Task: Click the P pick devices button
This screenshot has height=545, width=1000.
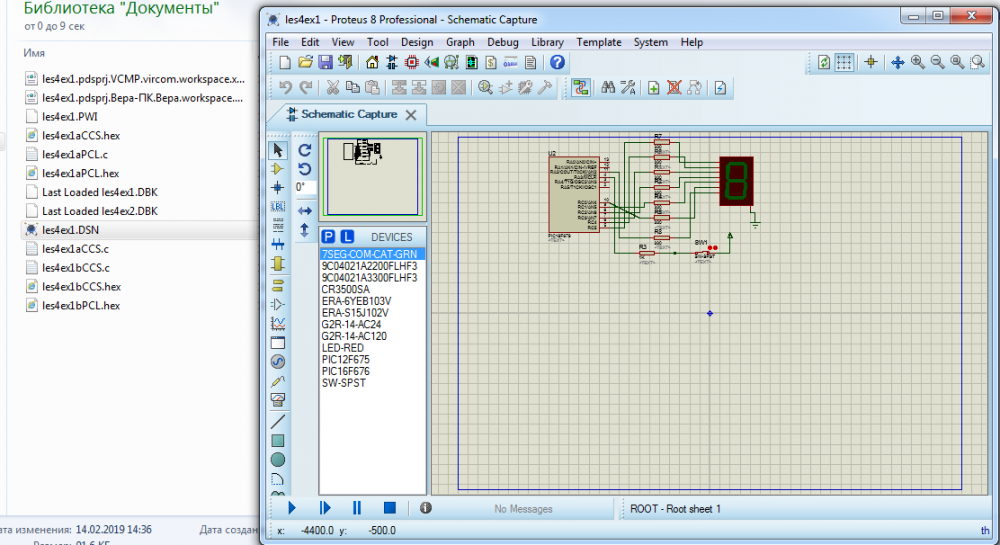Action: (328, 237)
